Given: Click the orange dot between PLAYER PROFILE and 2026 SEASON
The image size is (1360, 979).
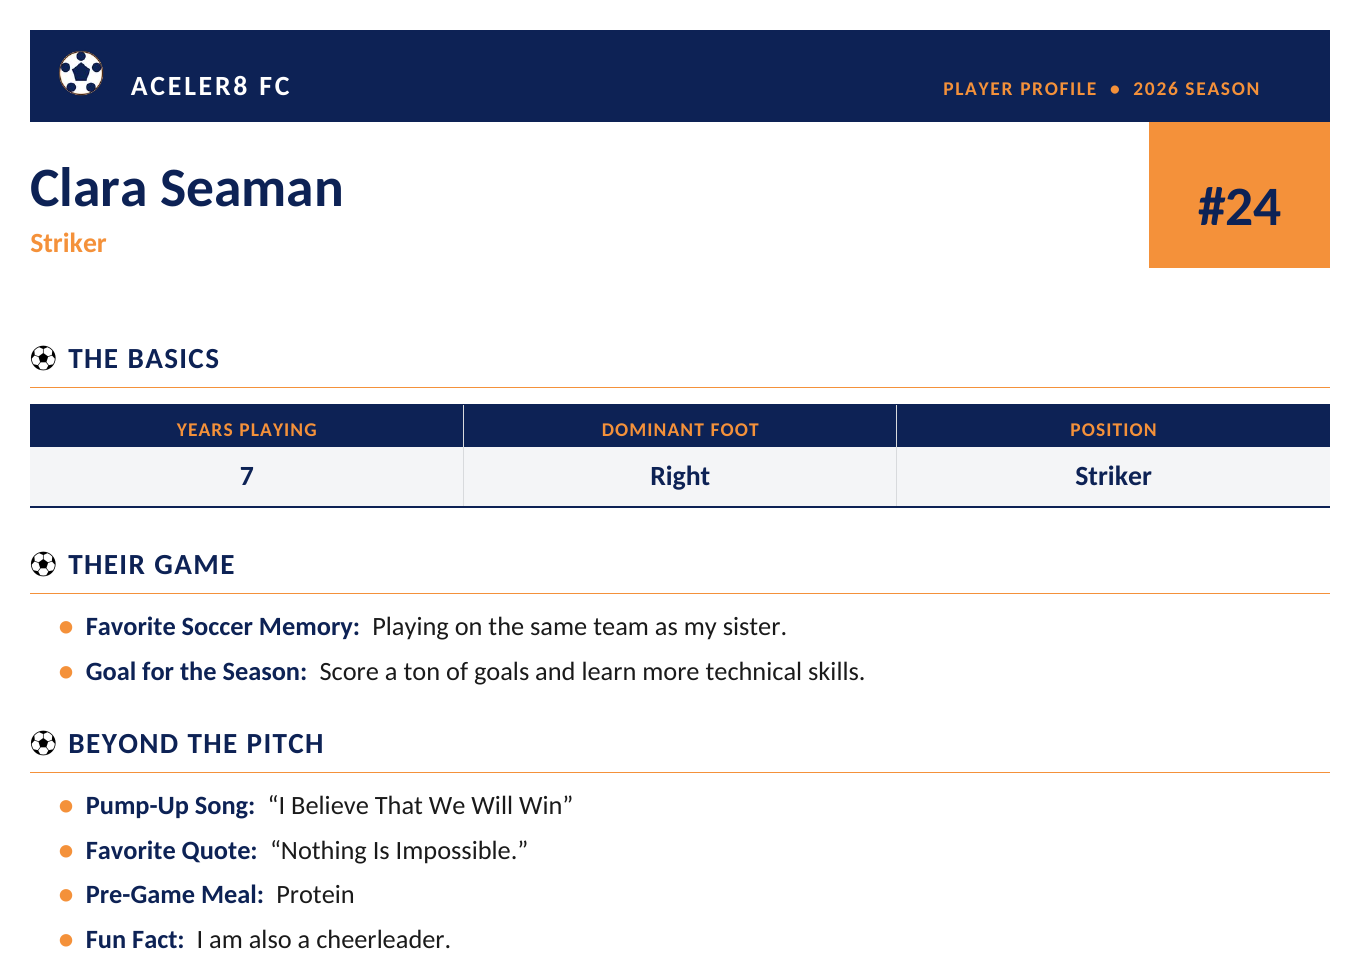Looking at the screenshot, I should (1115, 89).
